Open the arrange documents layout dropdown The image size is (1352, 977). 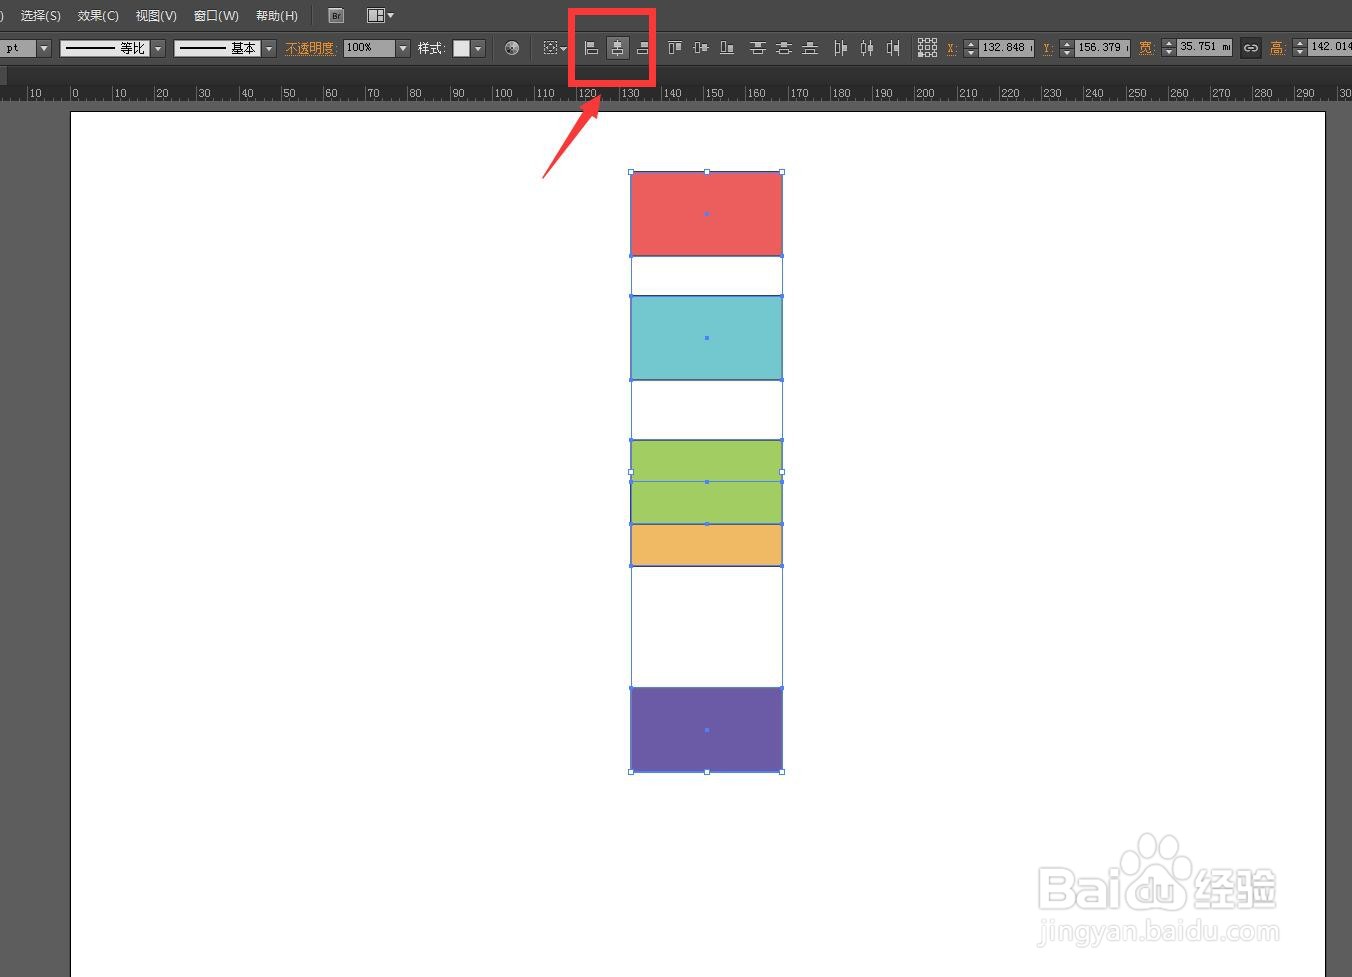pos(380,16)
